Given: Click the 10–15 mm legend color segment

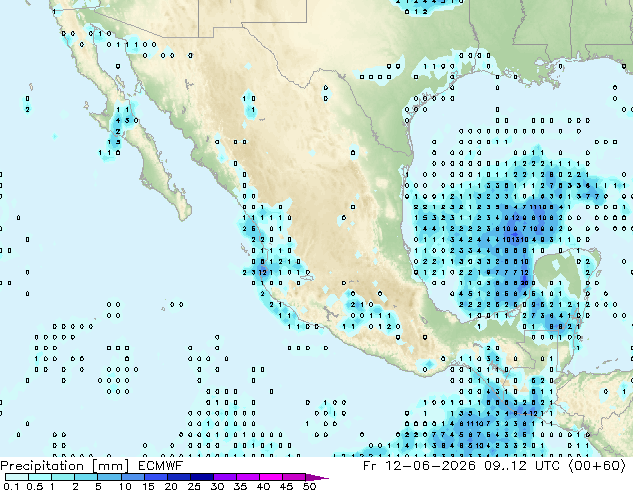Looking at the screenshot, I should point(132,477).
